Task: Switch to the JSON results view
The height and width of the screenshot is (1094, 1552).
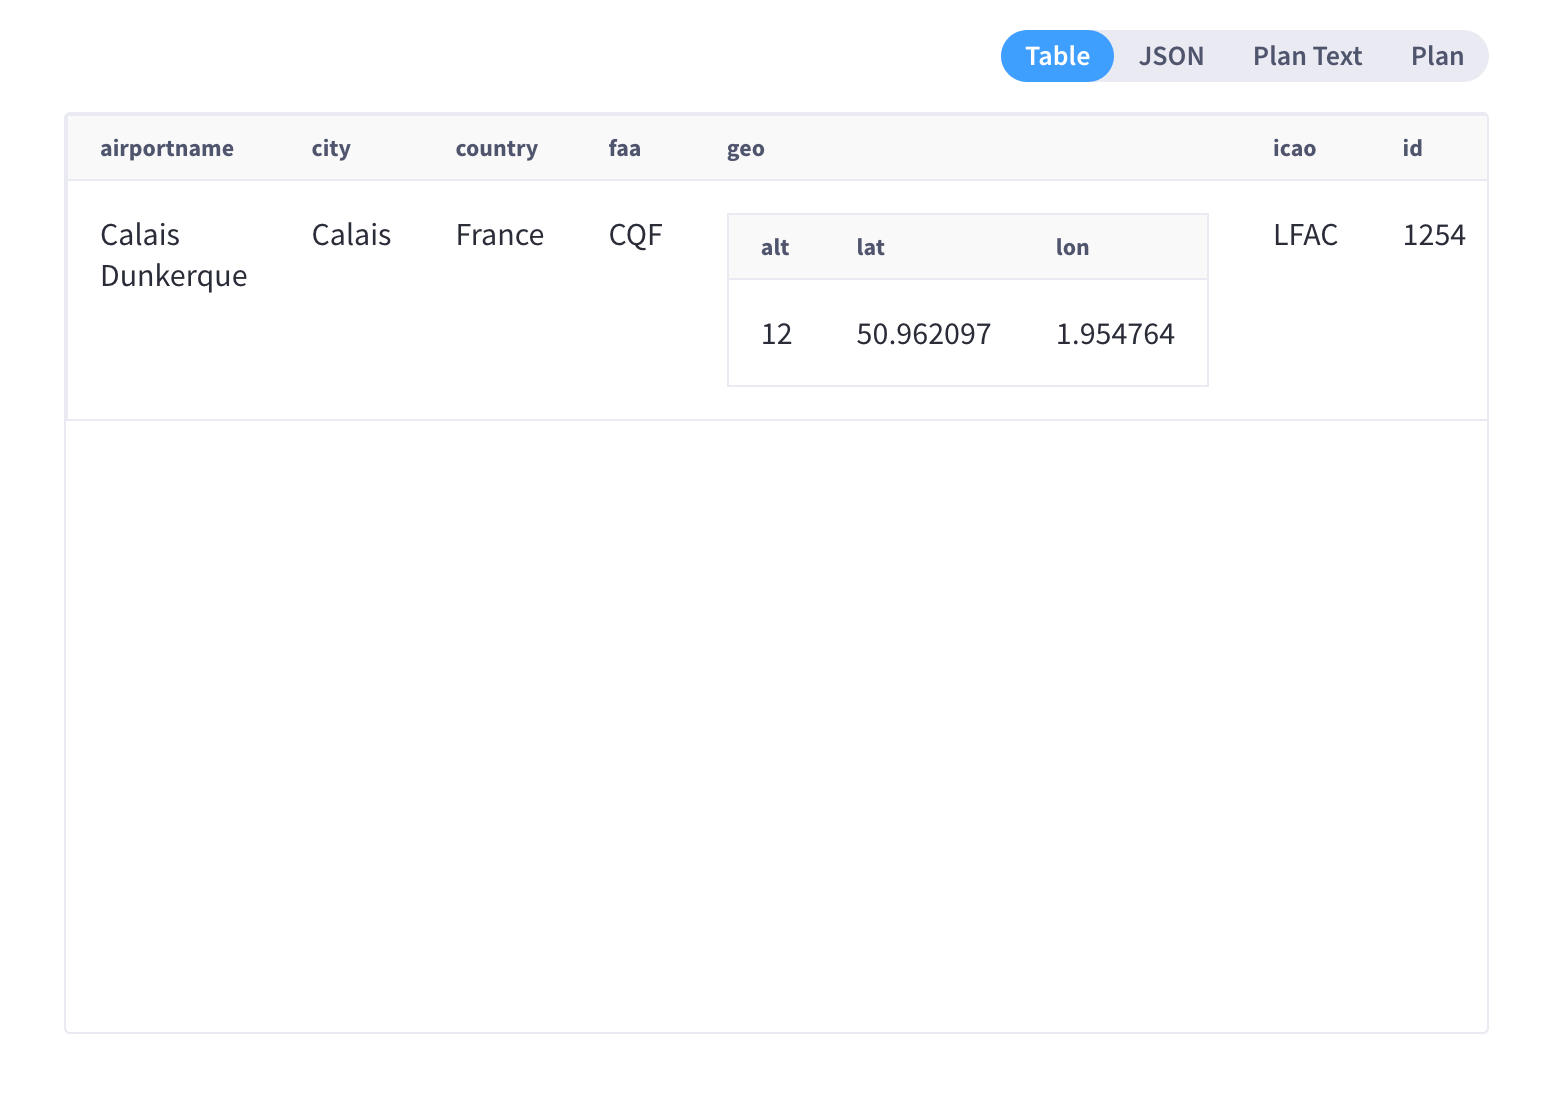Action: point(1171,56)
